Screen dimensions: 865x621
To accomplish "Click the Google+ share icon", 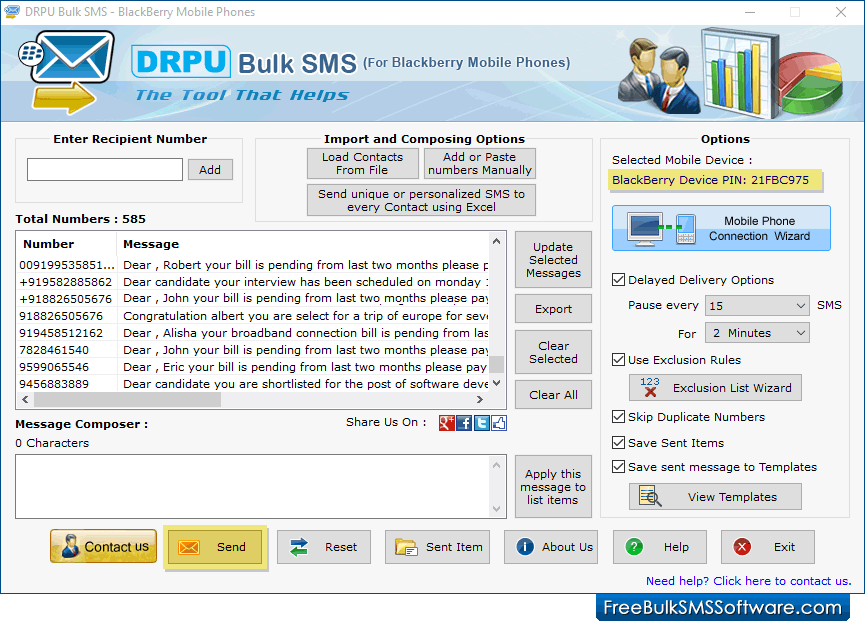I will 447,422.
